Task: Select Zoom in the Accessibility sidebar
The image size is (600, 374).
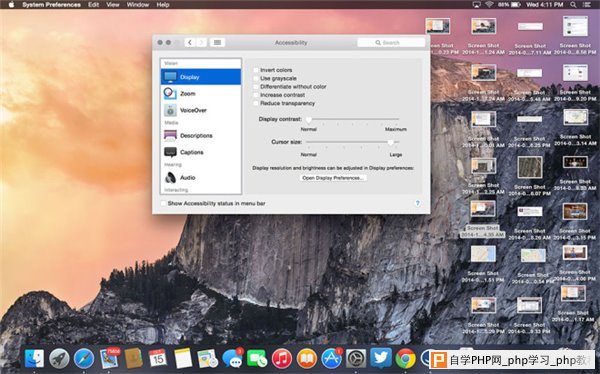Action: (x=201, y=93)
